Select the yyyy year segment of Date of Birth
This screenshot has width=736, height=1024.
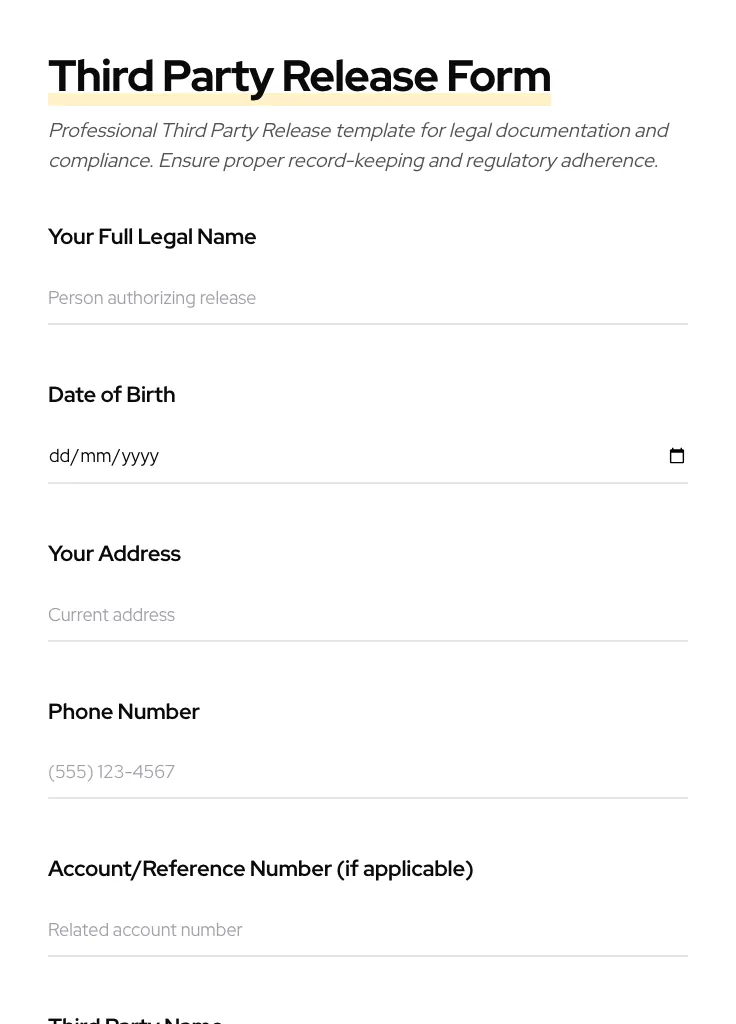pyautogui.click(x=140, y=456)
